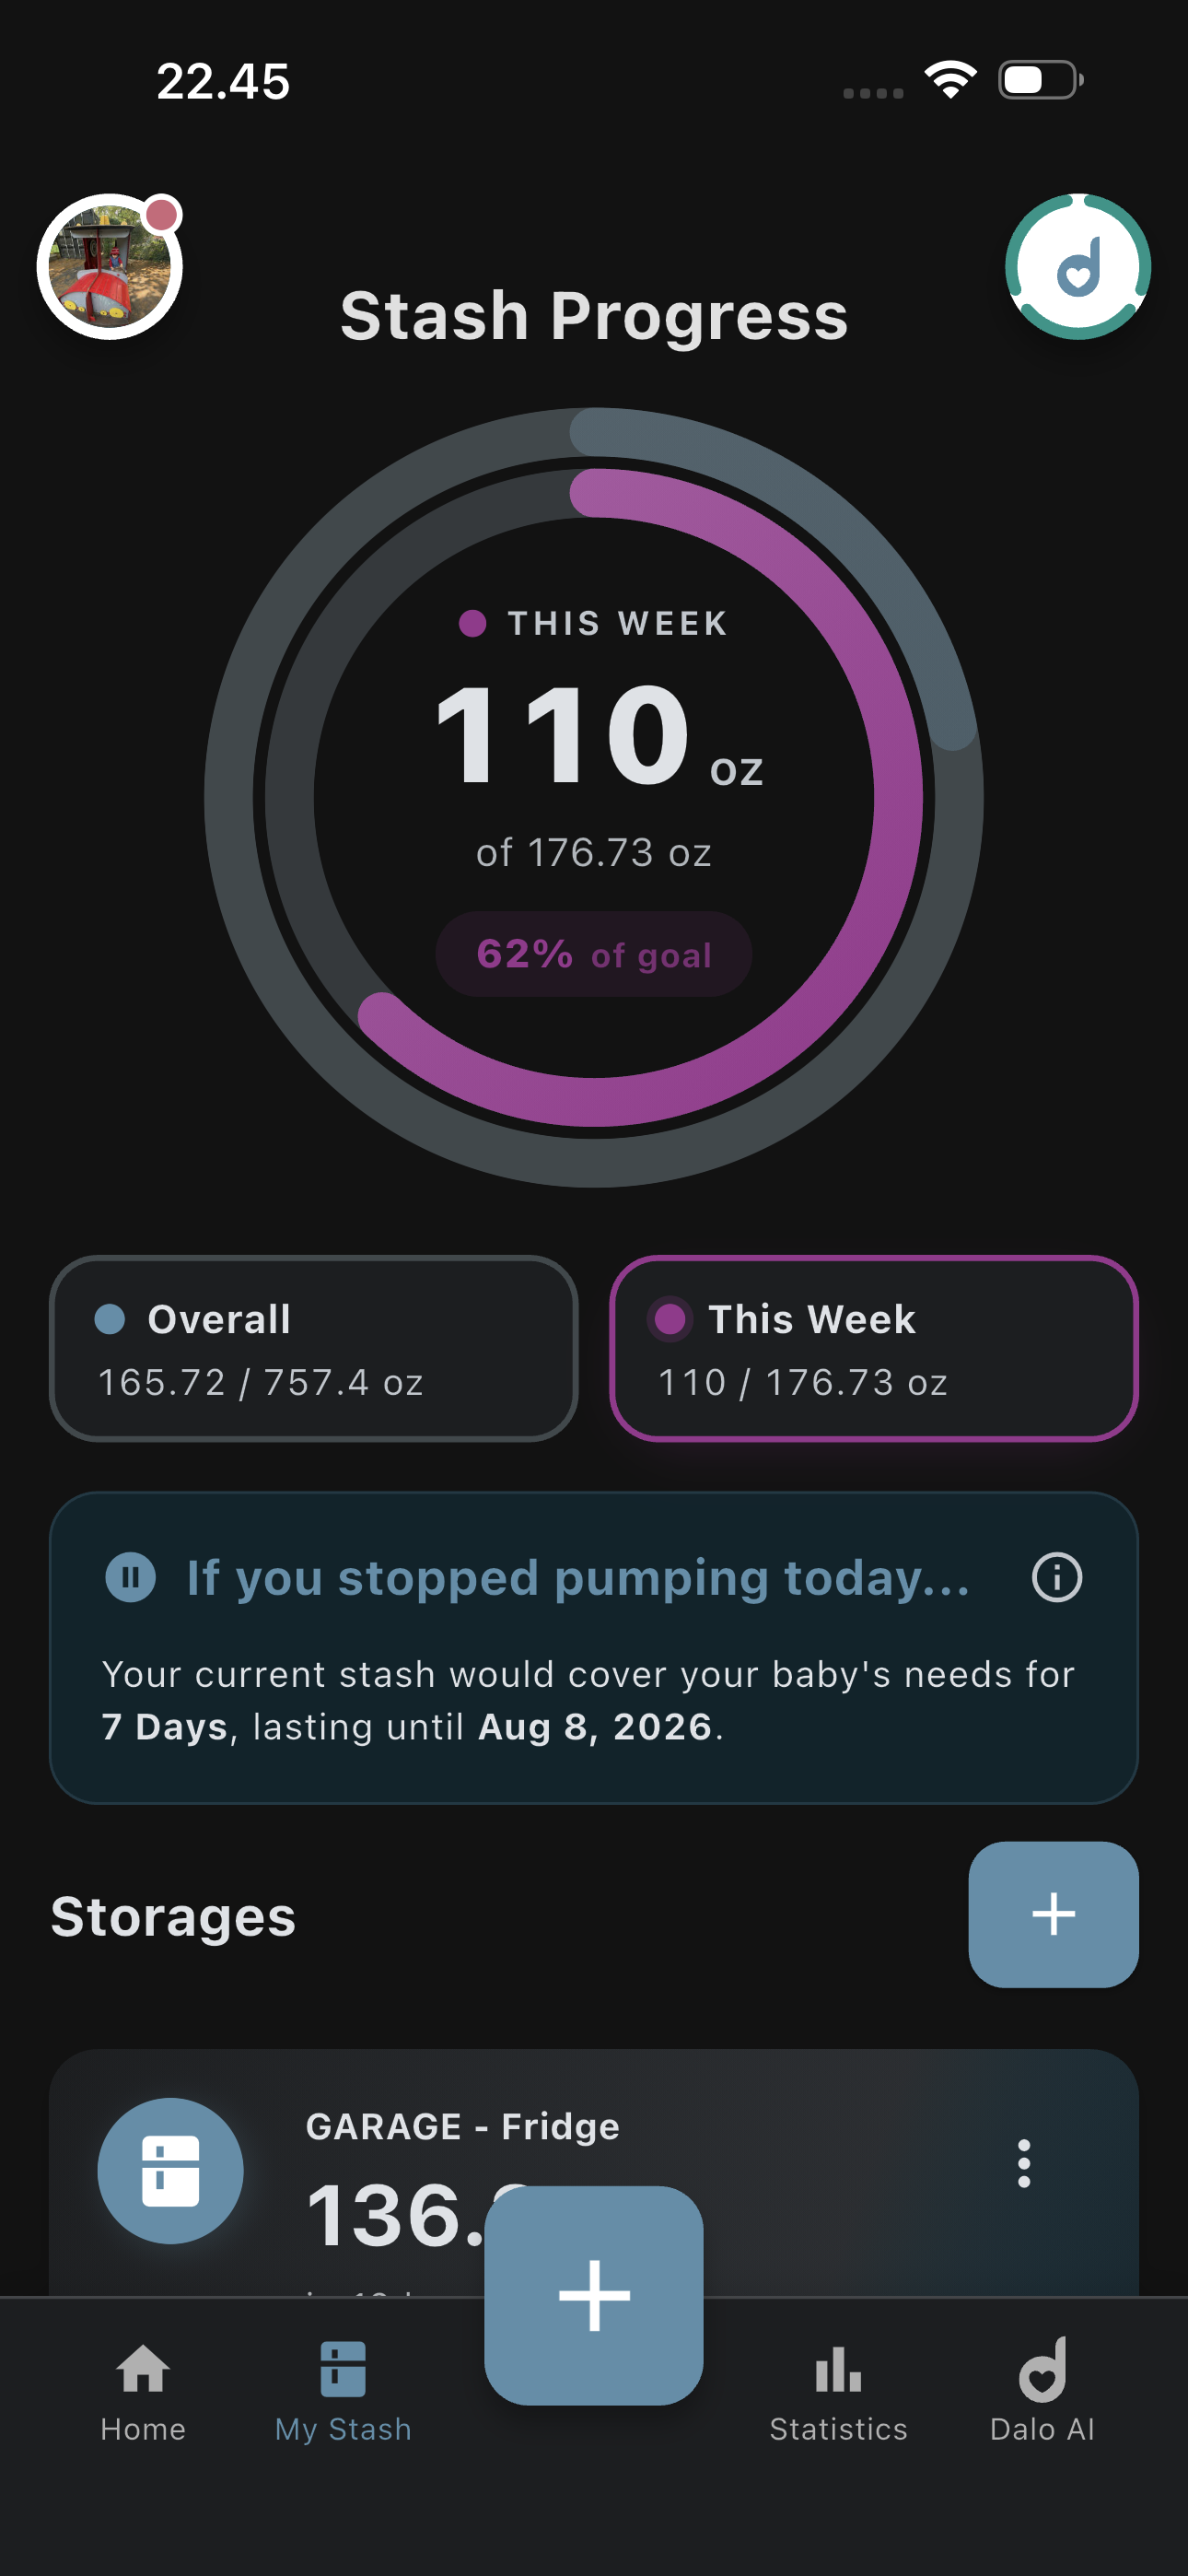Open the Dalo AI tab
1188x2576 pixels.
1042,2391
